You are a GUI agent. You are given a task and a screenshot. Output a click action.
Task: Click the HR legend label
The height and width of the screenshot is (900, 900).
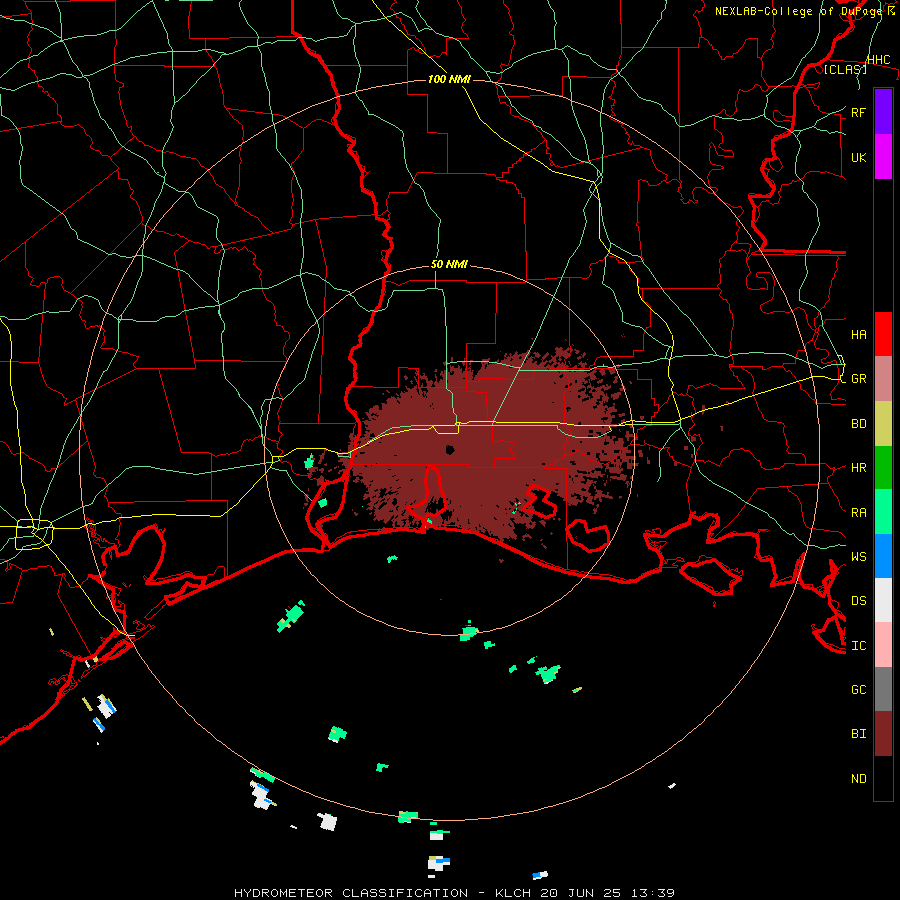[x=858, y=468]
